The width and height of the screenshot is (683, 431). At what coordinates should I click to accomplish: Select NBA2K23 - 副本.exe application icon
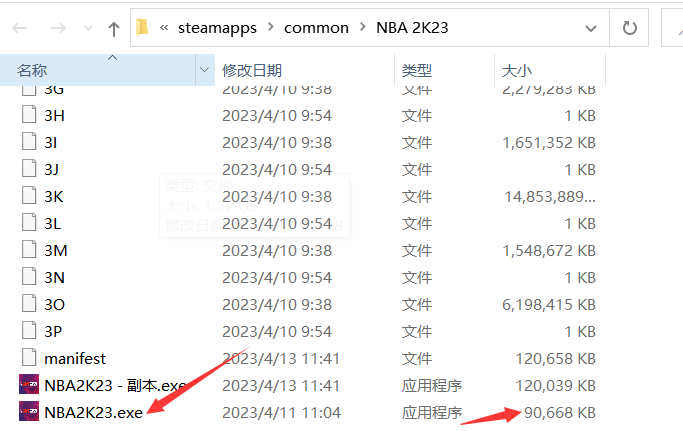point(29,385)
